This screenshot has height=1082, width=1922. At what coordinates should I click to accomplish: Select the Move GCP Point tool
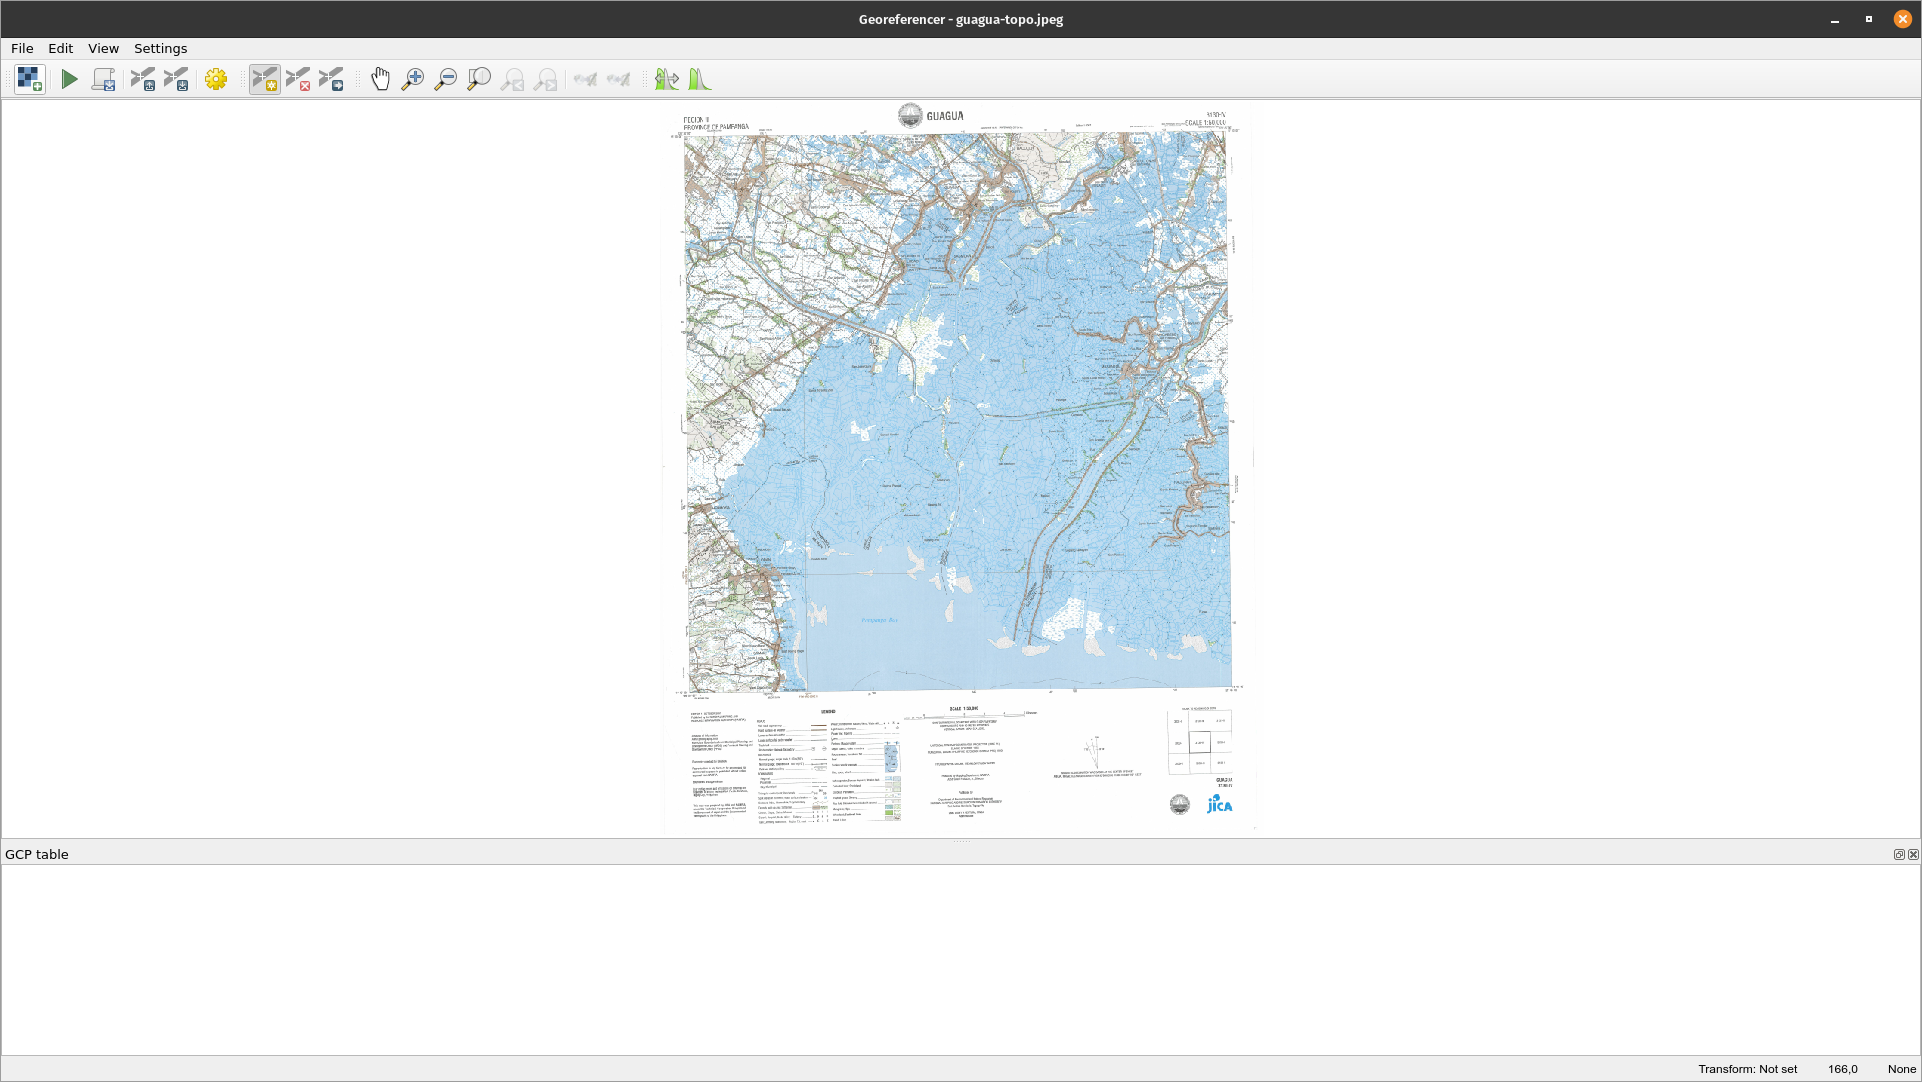click(x=332, y=78)
